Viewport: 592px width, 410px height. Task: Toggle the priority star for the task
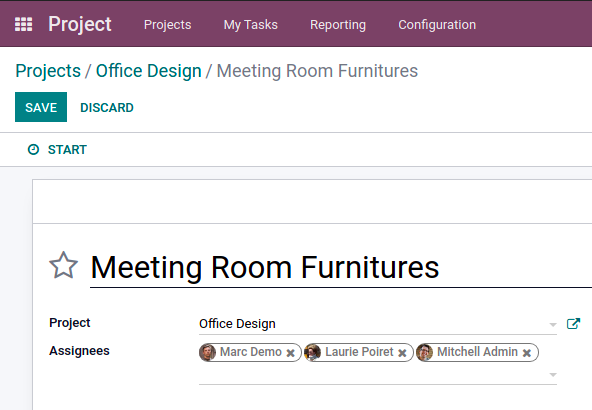63,266
